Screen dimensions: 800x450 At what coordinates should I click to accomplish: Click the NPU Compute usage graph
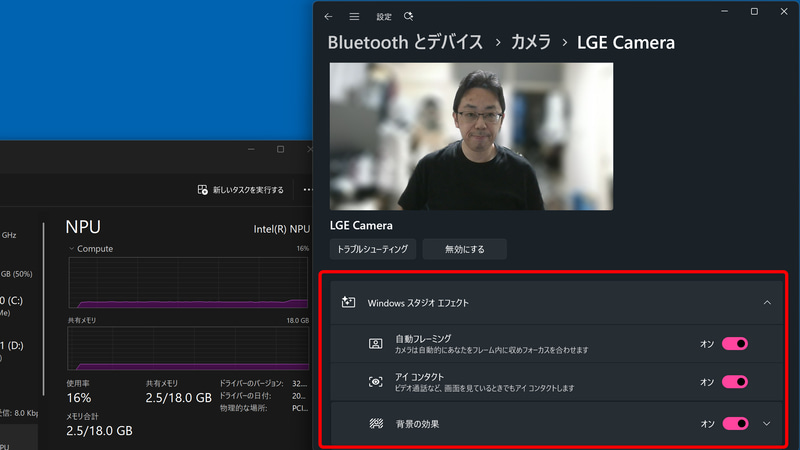click(x=188, y=283)
